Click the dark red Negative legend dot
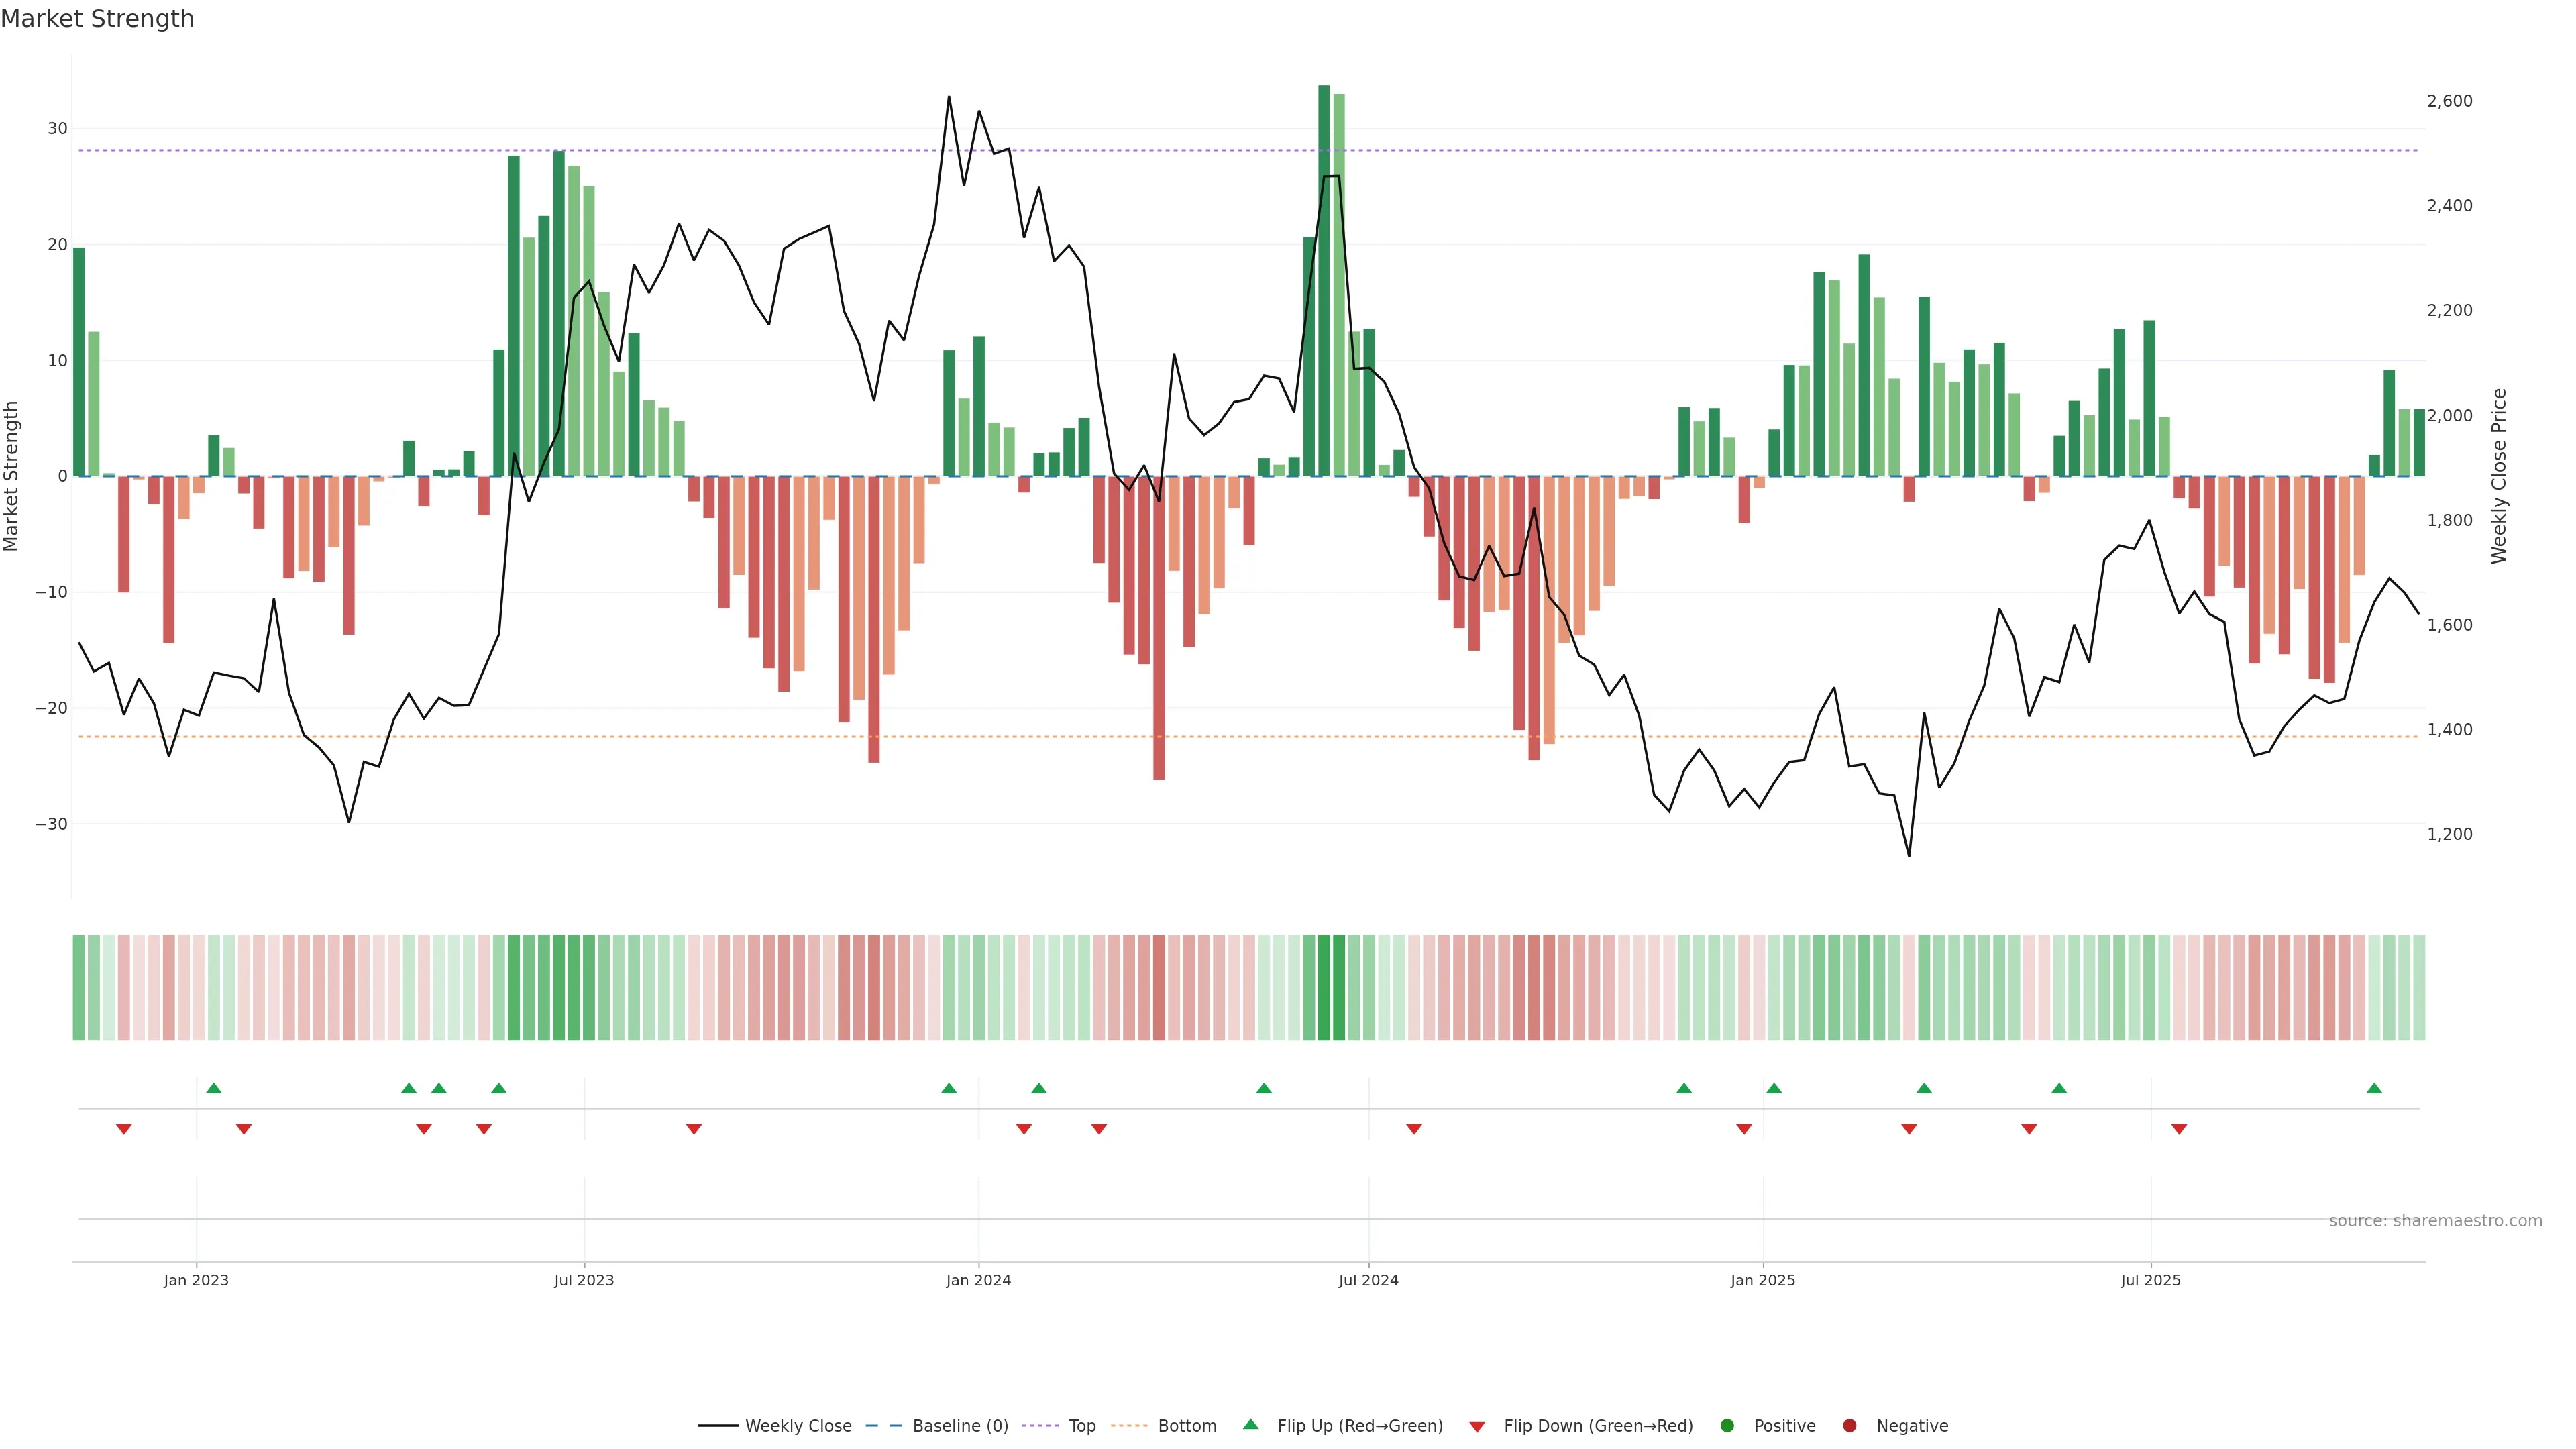 click(x=1849, y=1425)
